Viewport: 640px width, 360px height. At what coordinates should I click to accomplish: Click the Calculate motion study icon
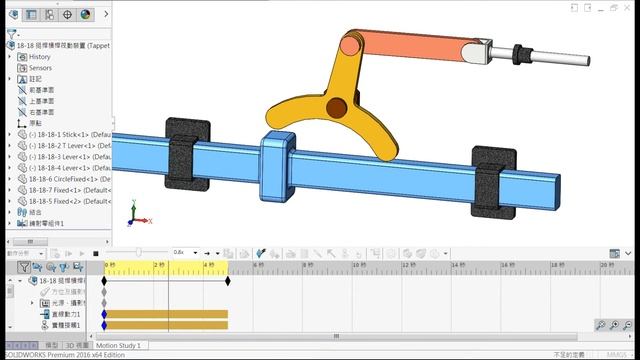[55, 253]
